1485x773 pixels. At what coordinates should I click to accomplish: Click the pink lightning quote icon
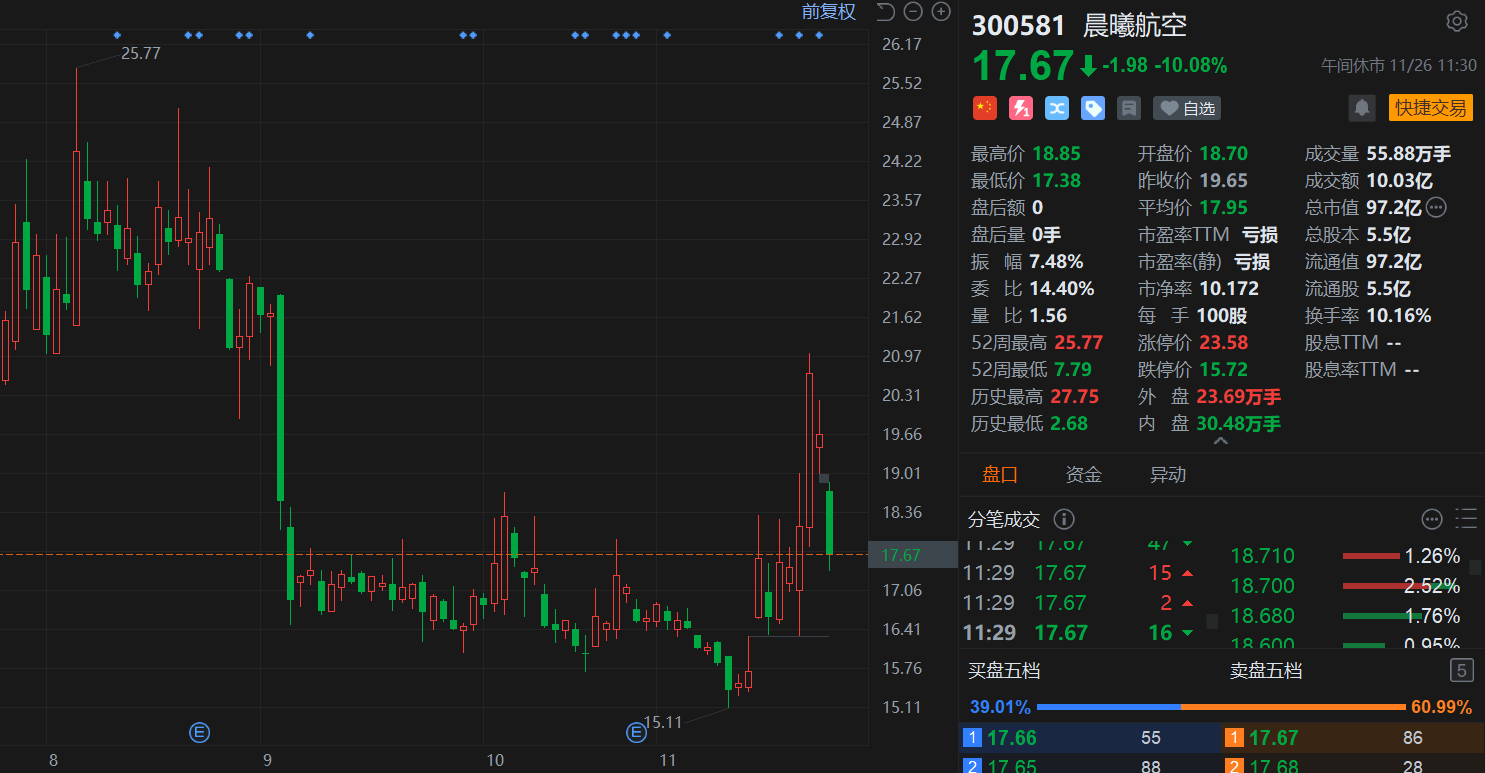click(1020, 108)
